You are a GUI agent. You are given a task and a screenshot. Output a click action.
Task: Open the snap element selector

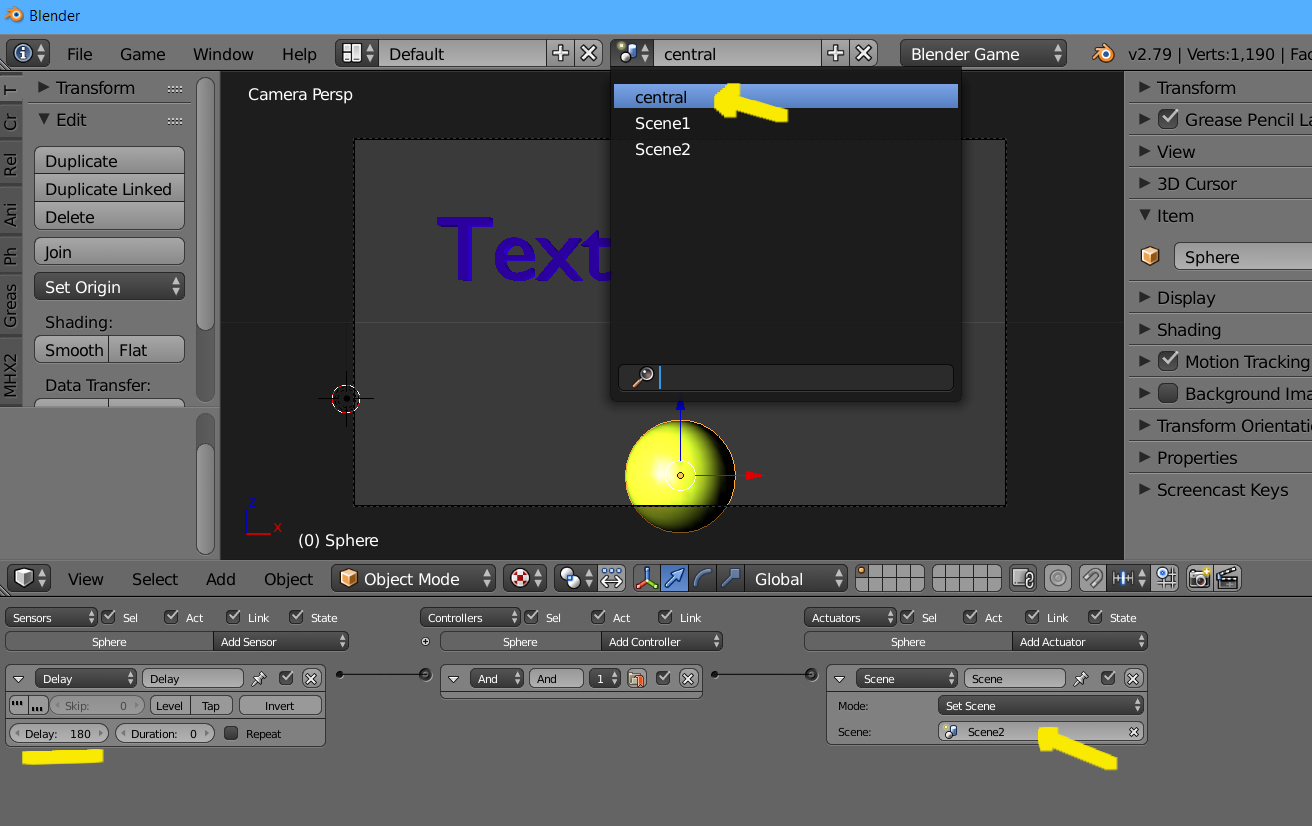[x=1129, y=578]
